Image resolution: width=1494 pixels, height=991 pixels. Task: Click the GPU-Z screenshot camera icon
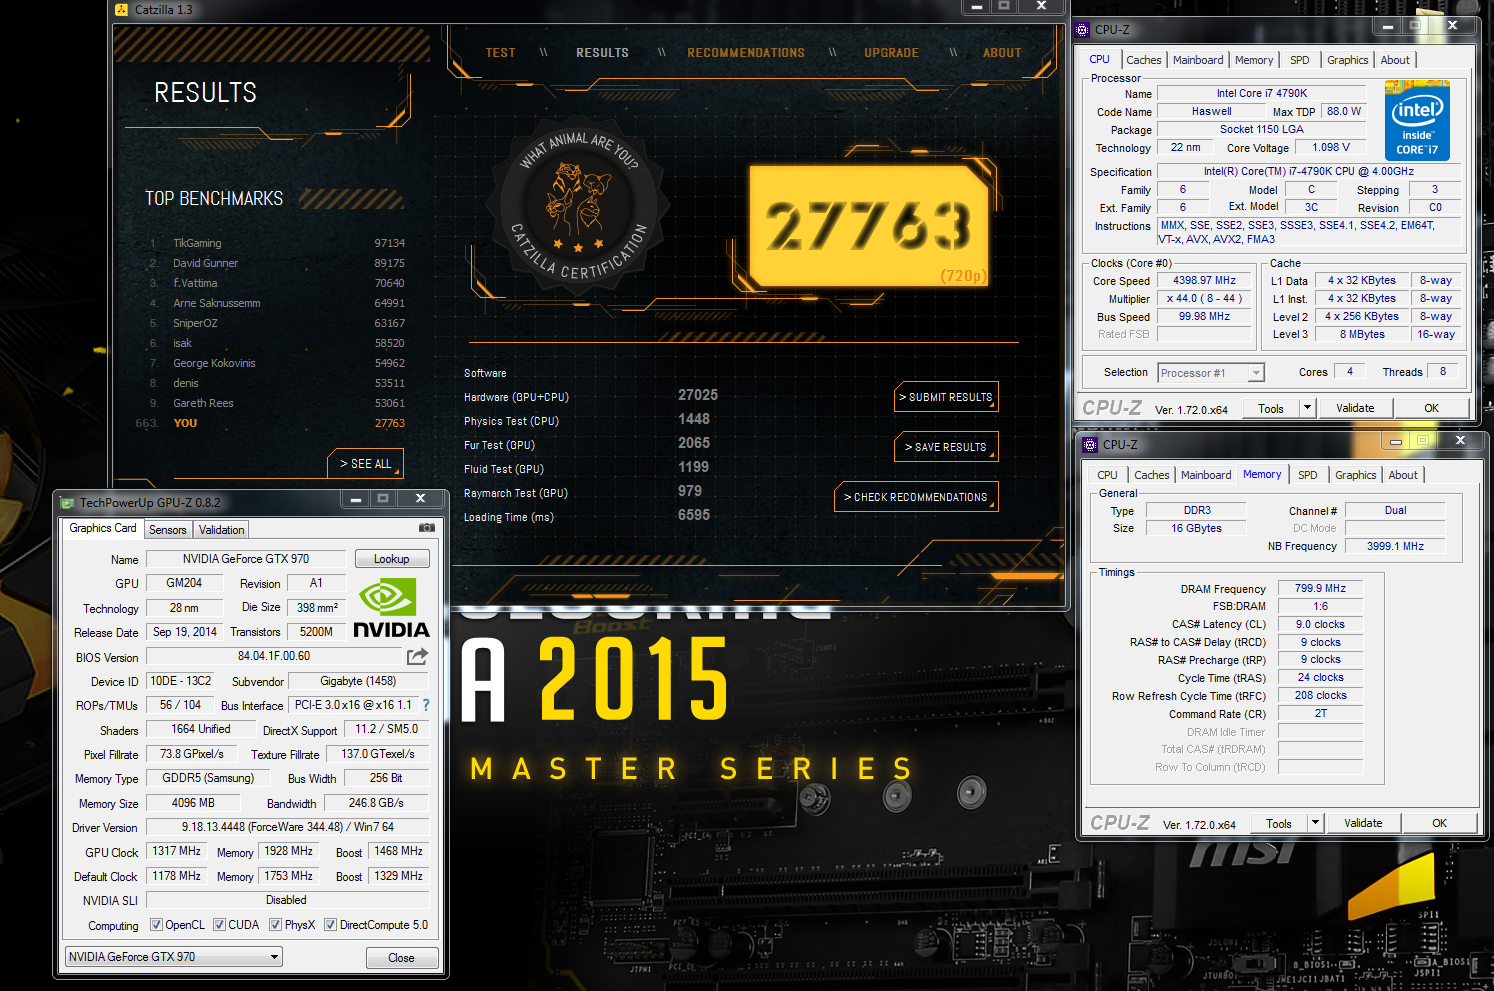426,527
